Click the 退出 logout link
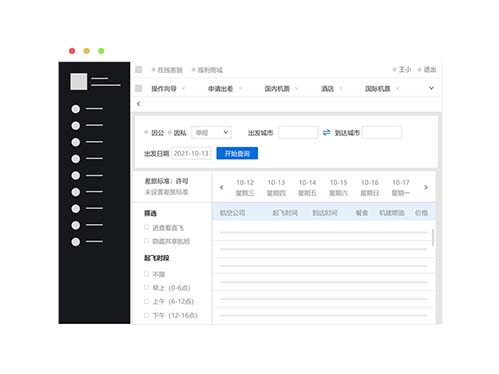Viewport: 499px width, 374px height. (430, 70)
